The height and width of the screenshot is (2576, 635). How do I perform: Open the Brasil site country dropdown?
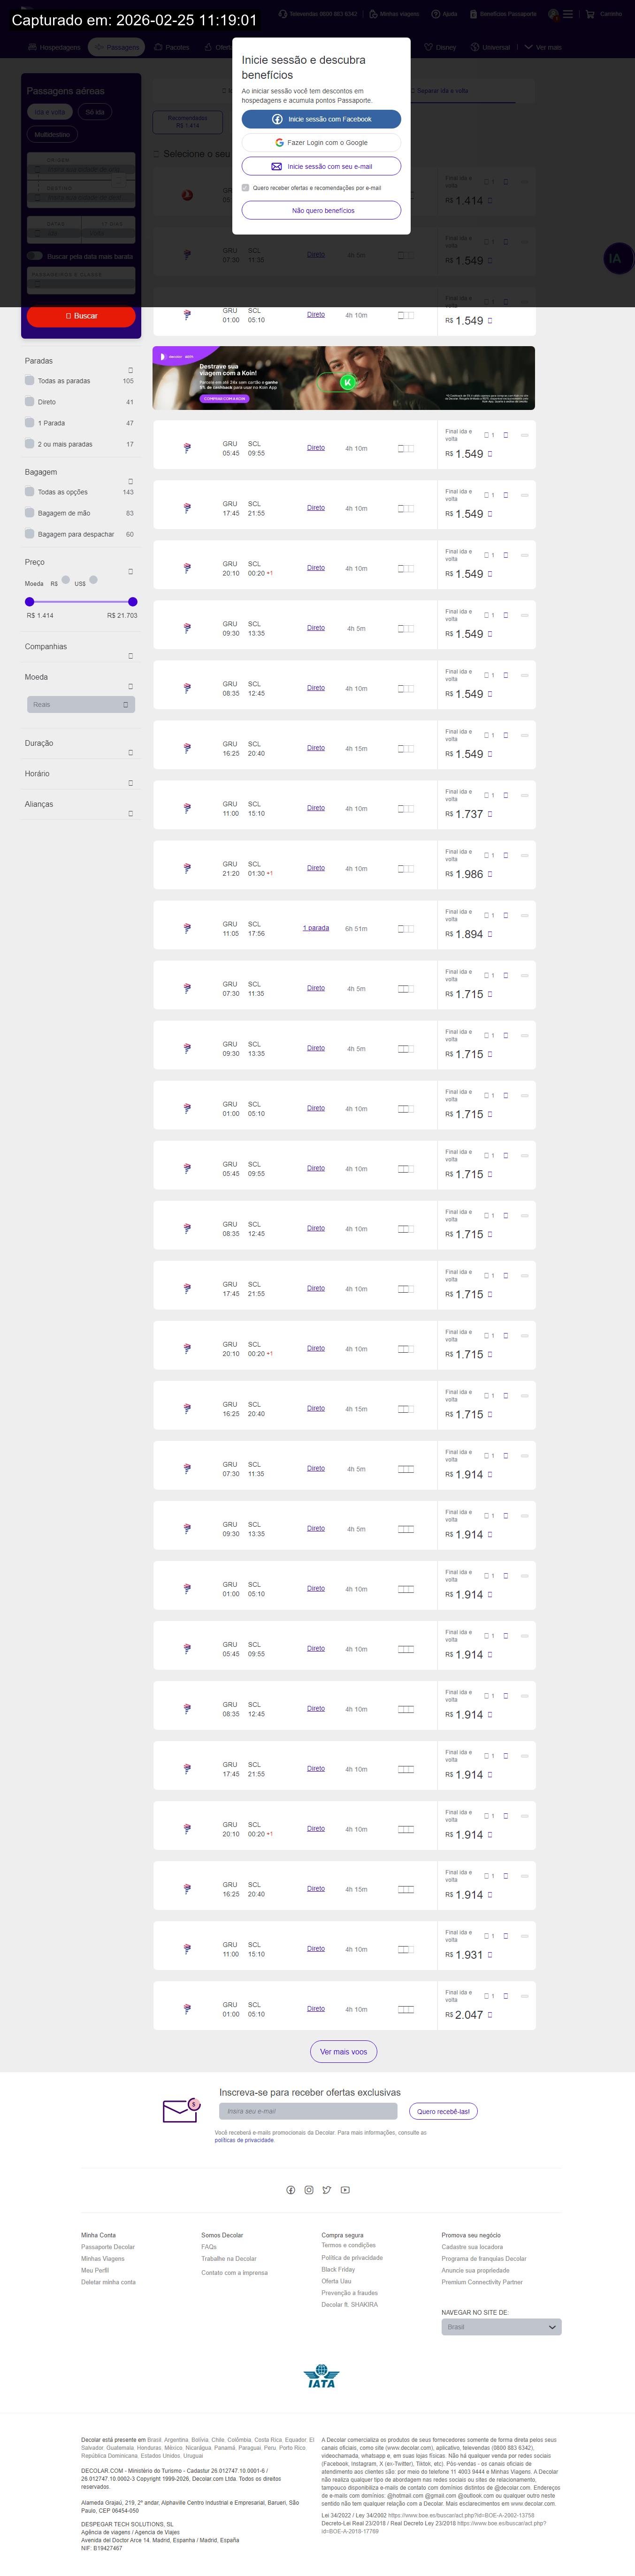[501, 2327]
